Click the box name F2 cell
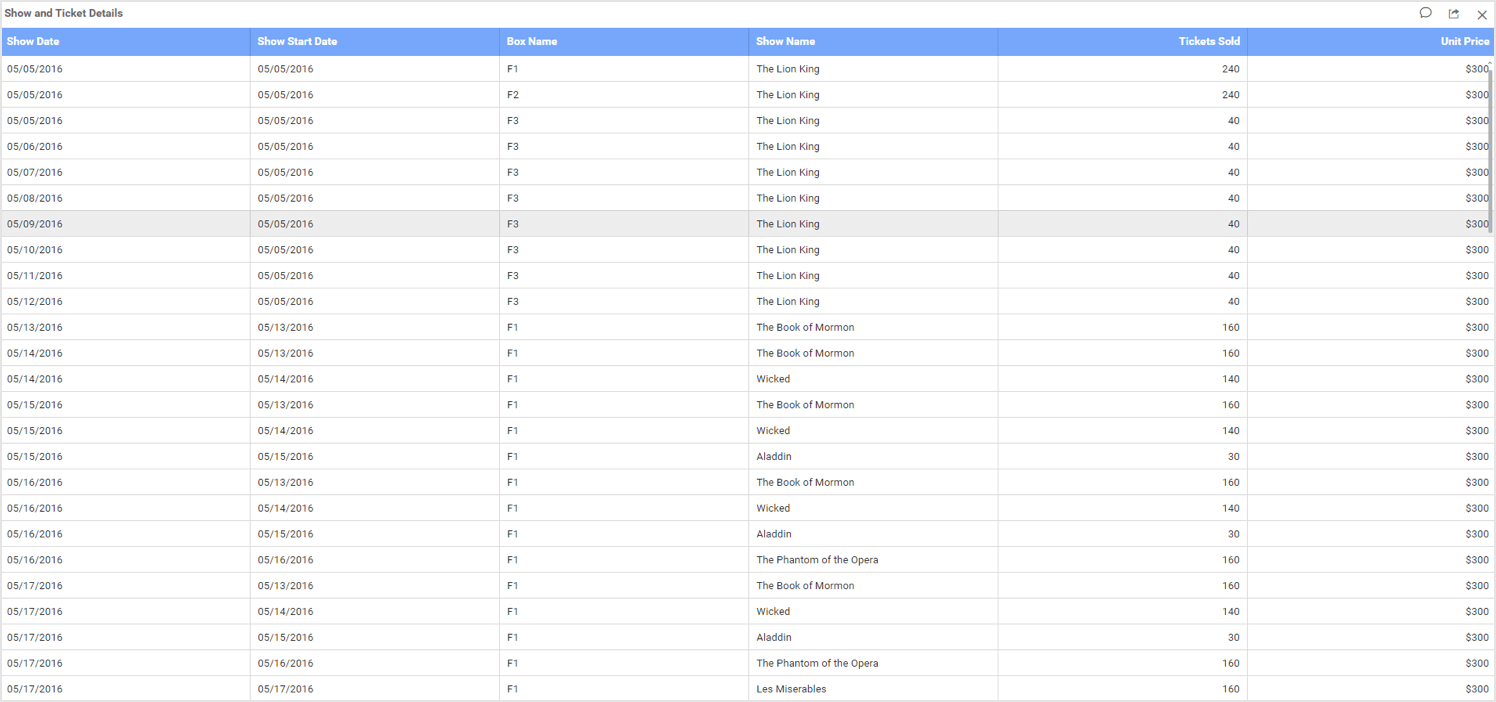 (x=513, y=94)
